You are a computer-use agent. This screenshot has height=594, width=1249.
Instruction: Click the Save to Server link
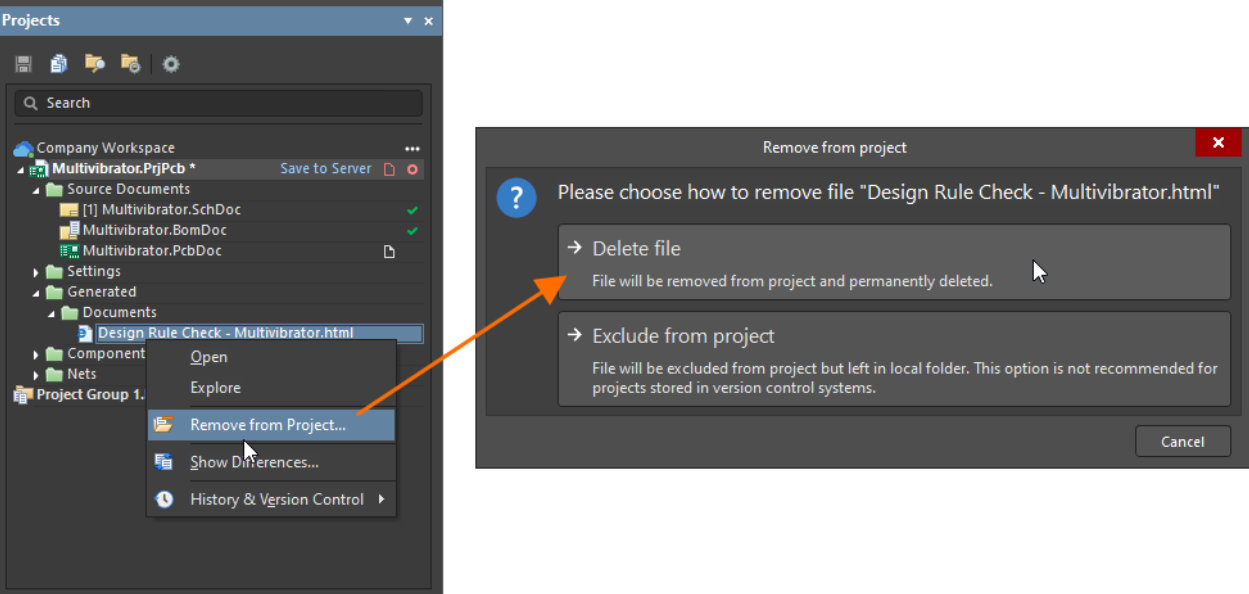pos(325,169)
